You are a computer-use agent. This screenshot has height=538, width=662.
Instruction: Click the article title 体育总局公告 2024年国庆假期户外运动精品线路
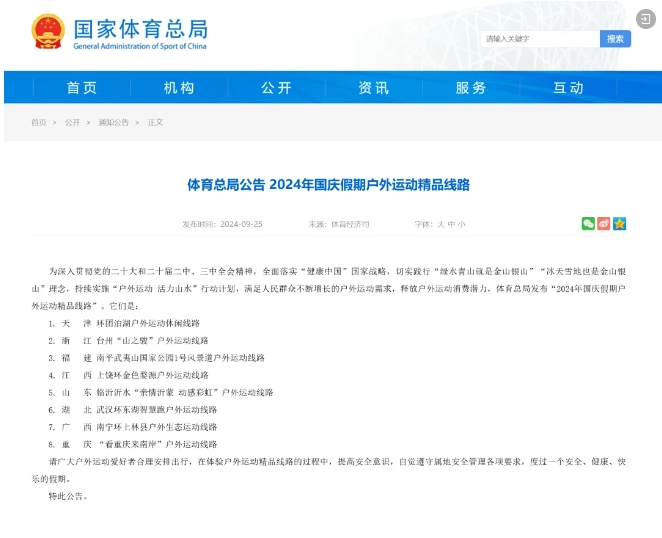(328, 185)
